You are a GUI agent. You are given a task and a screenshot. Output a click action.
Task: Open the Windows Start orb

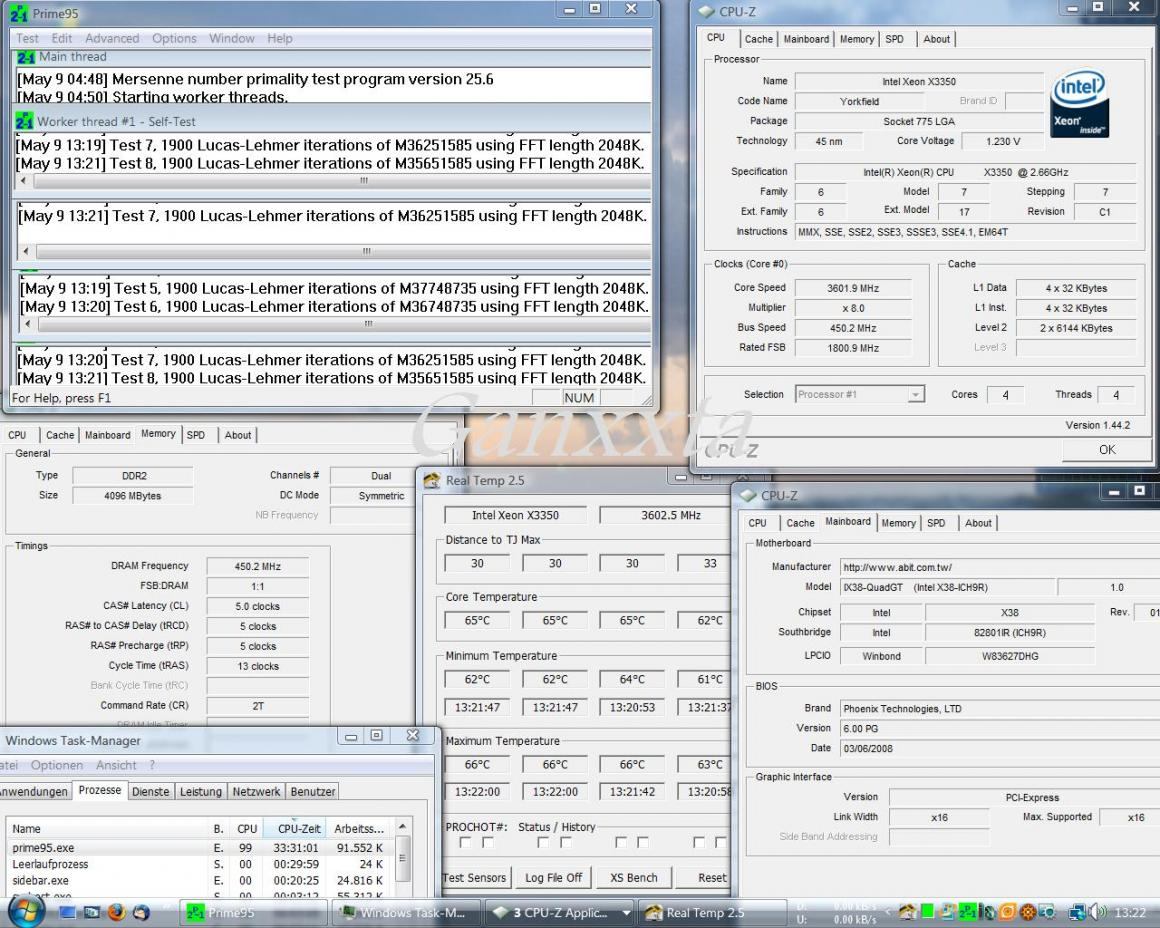pyautogui.click(x=27, y=911)
